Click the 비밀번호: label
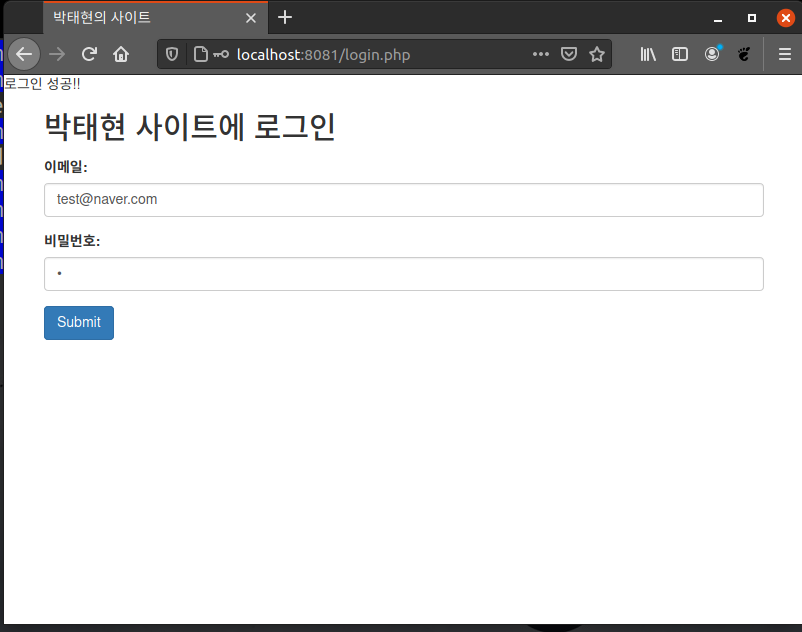The image size is (802, 632). [x=72, y=241]
